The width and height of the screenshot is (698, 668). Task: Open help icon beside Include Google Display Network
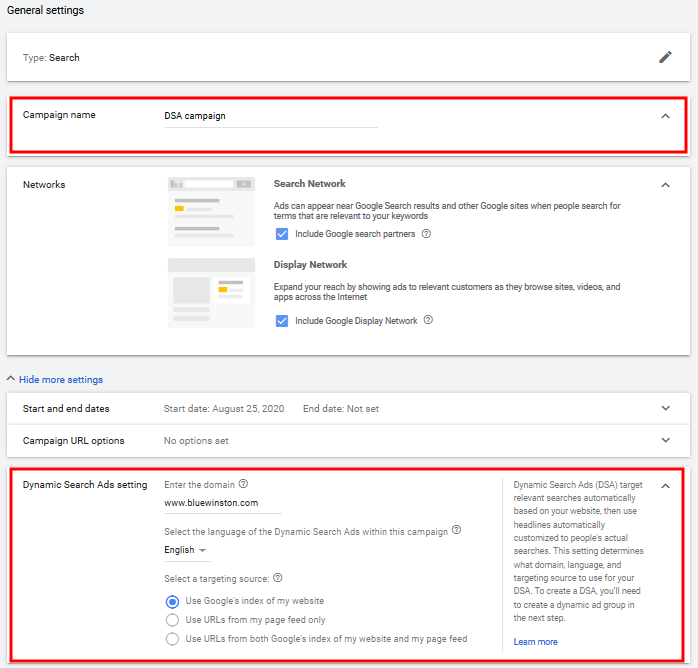428,320
